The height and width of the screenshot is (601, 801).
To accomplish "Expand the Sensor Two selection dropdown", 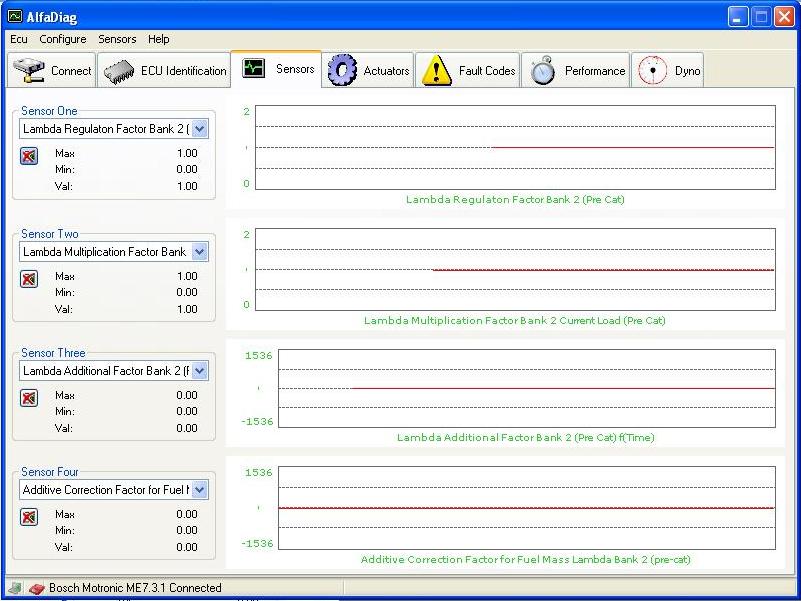I will (199, 252).
